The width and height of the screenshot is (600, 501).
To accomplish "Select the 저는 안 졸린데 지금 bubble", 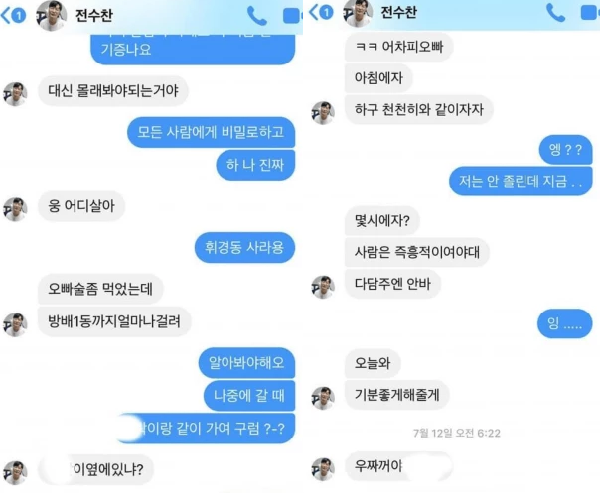I will [x=520, y=181].
